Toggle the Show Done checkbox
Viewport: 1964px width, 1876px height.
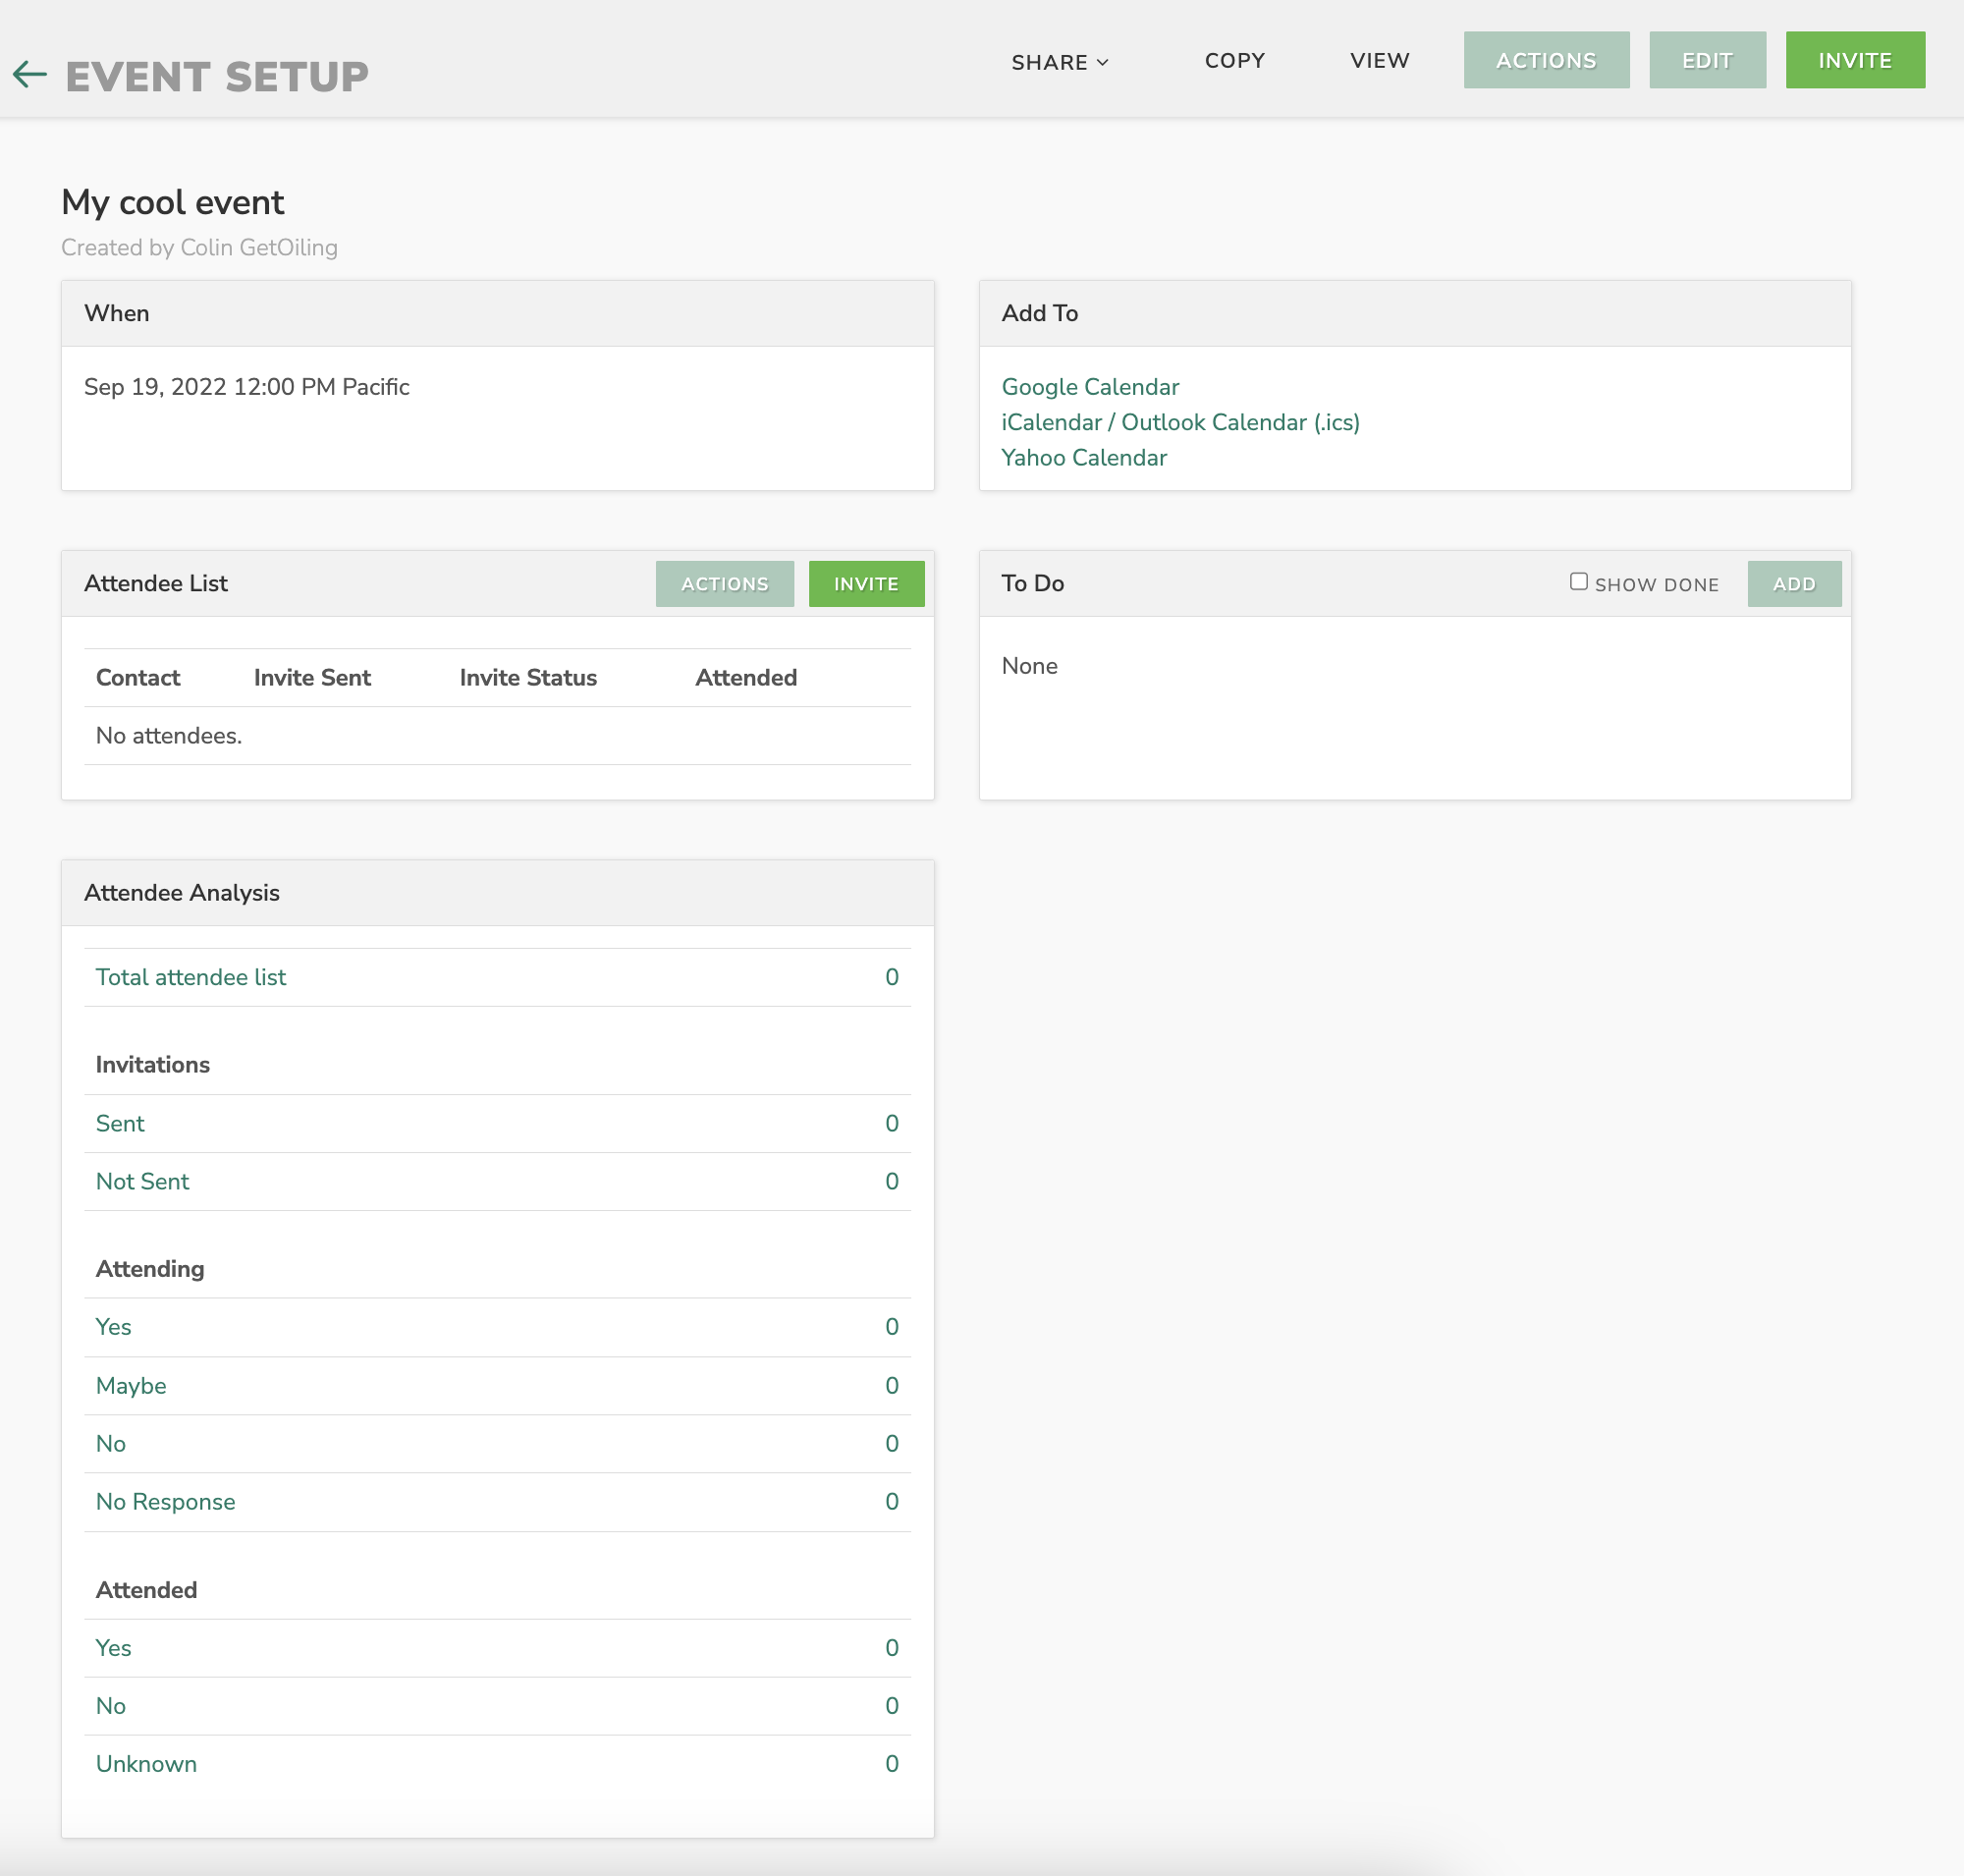1578,582
